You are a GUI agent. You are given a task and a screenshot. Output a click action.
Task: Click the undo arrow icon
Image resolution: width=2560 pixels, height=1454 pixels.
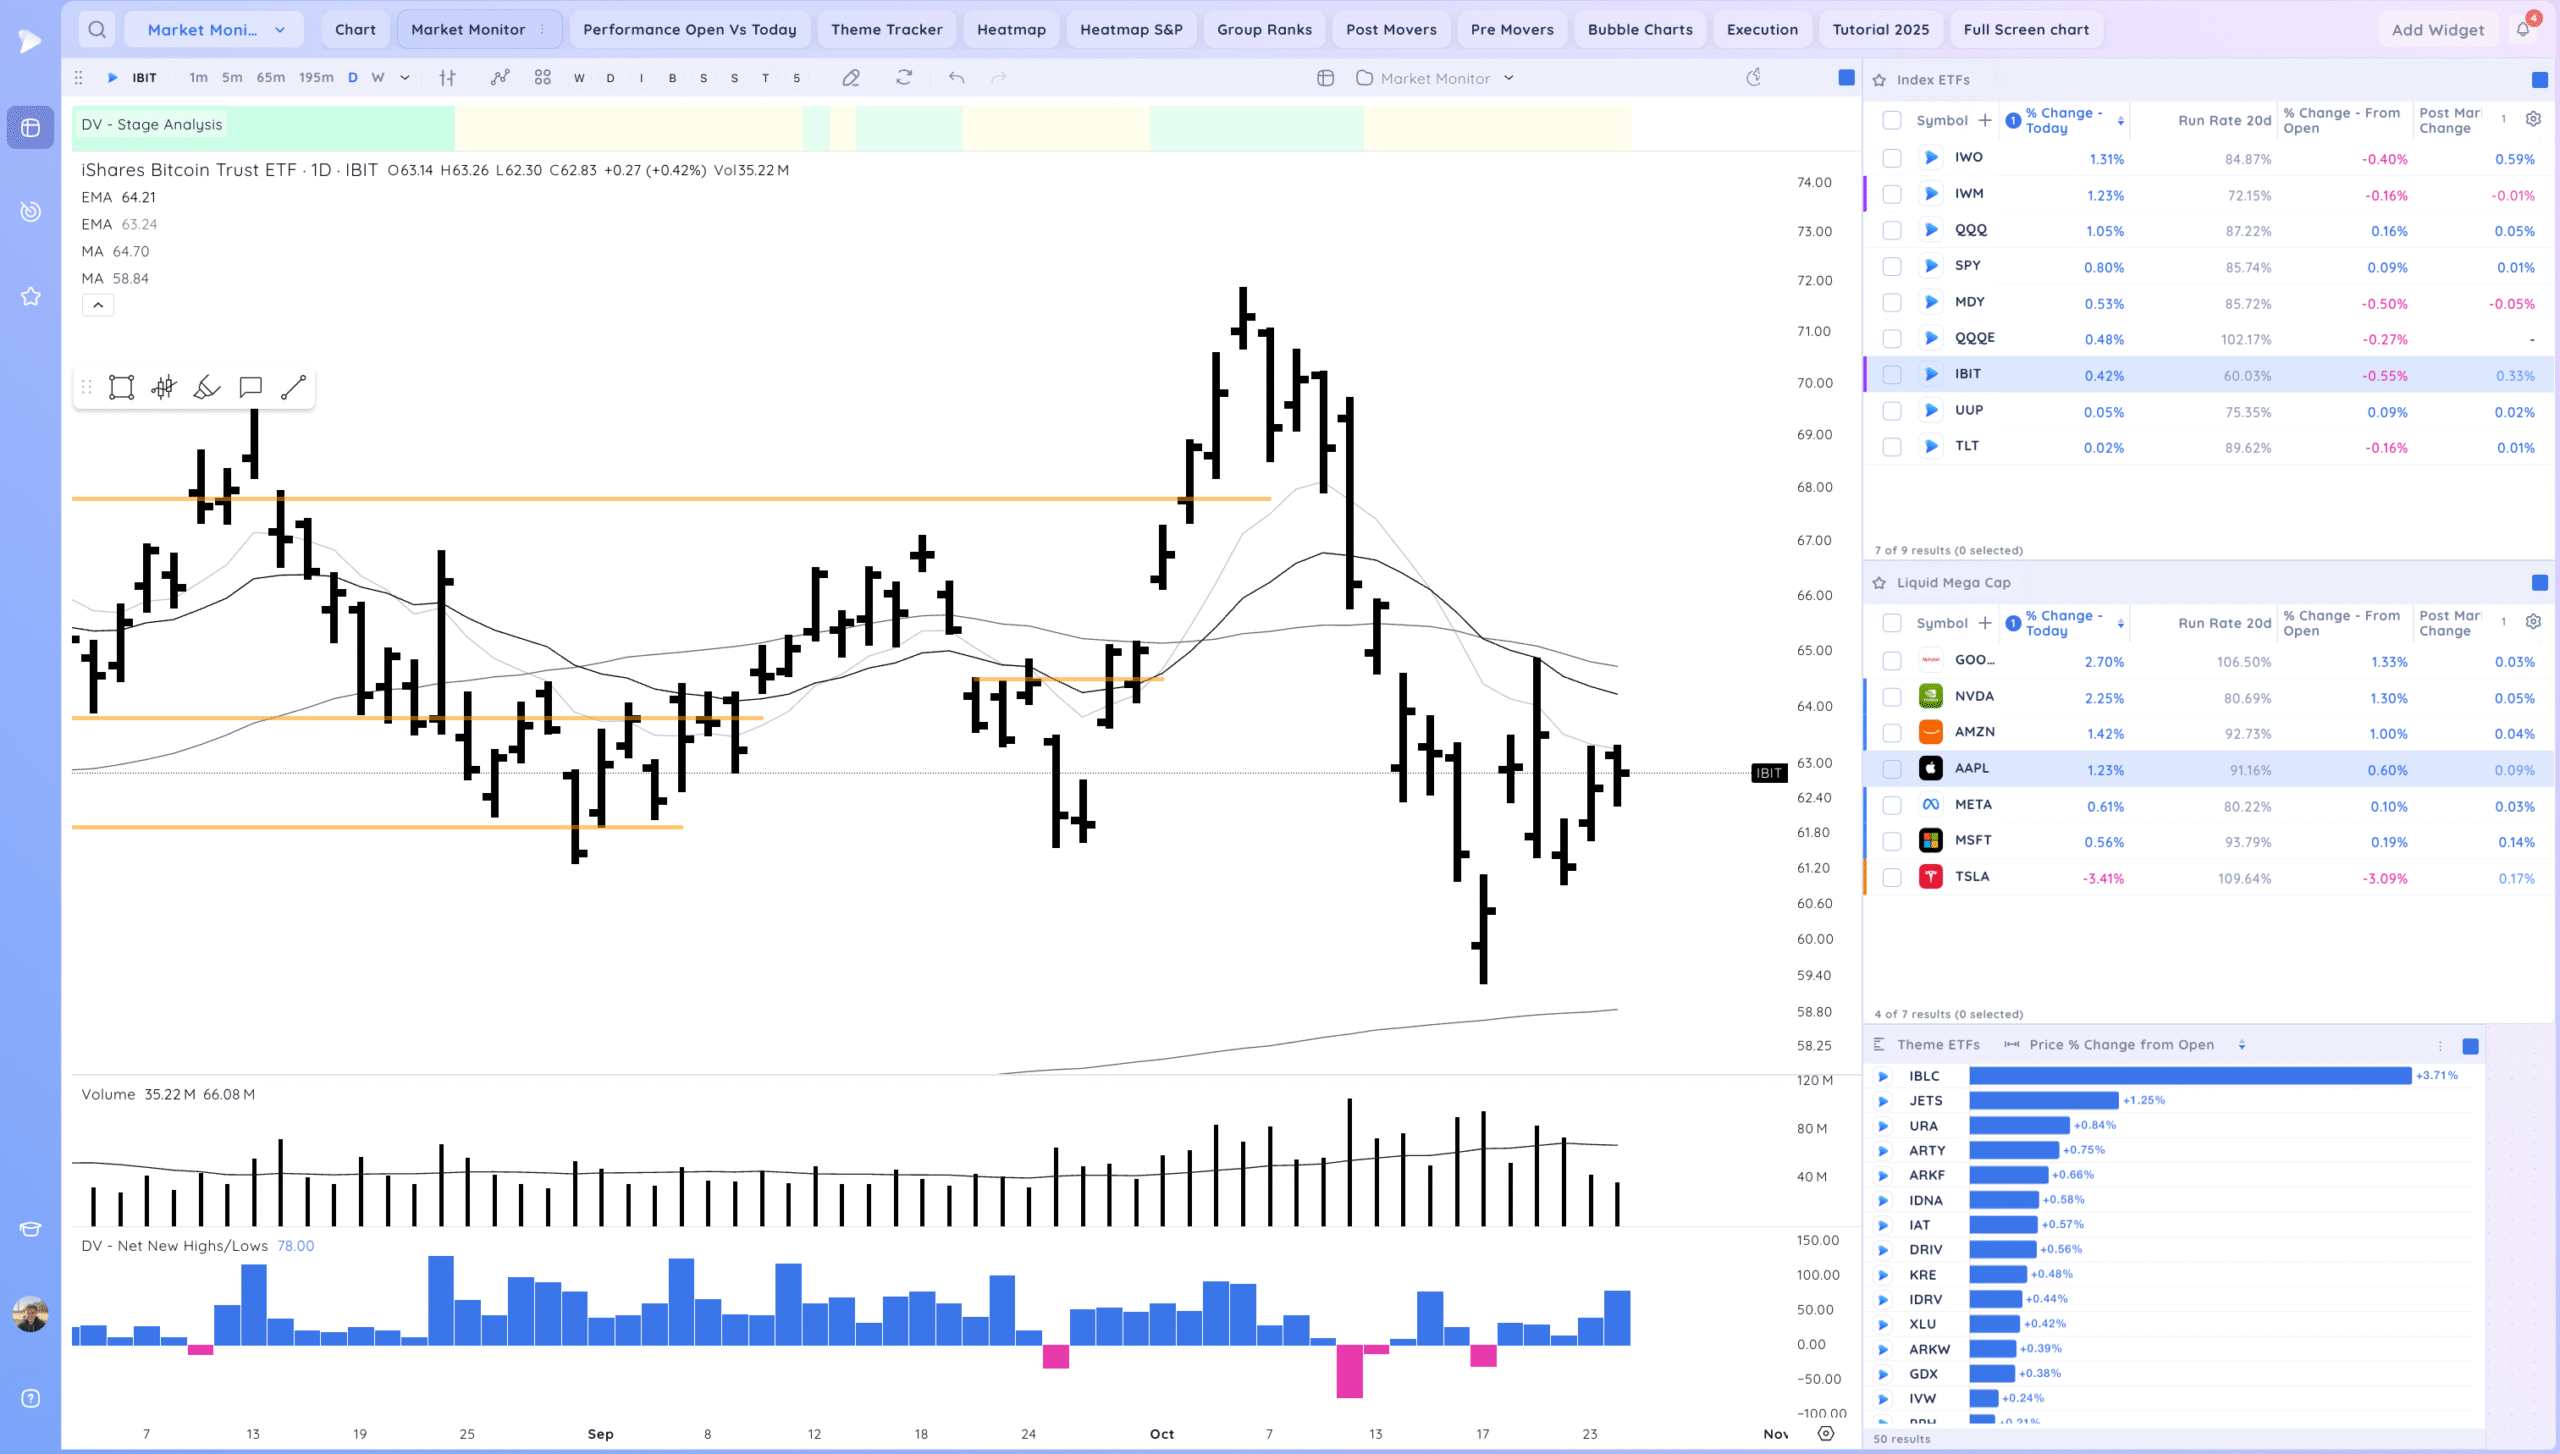956,78
